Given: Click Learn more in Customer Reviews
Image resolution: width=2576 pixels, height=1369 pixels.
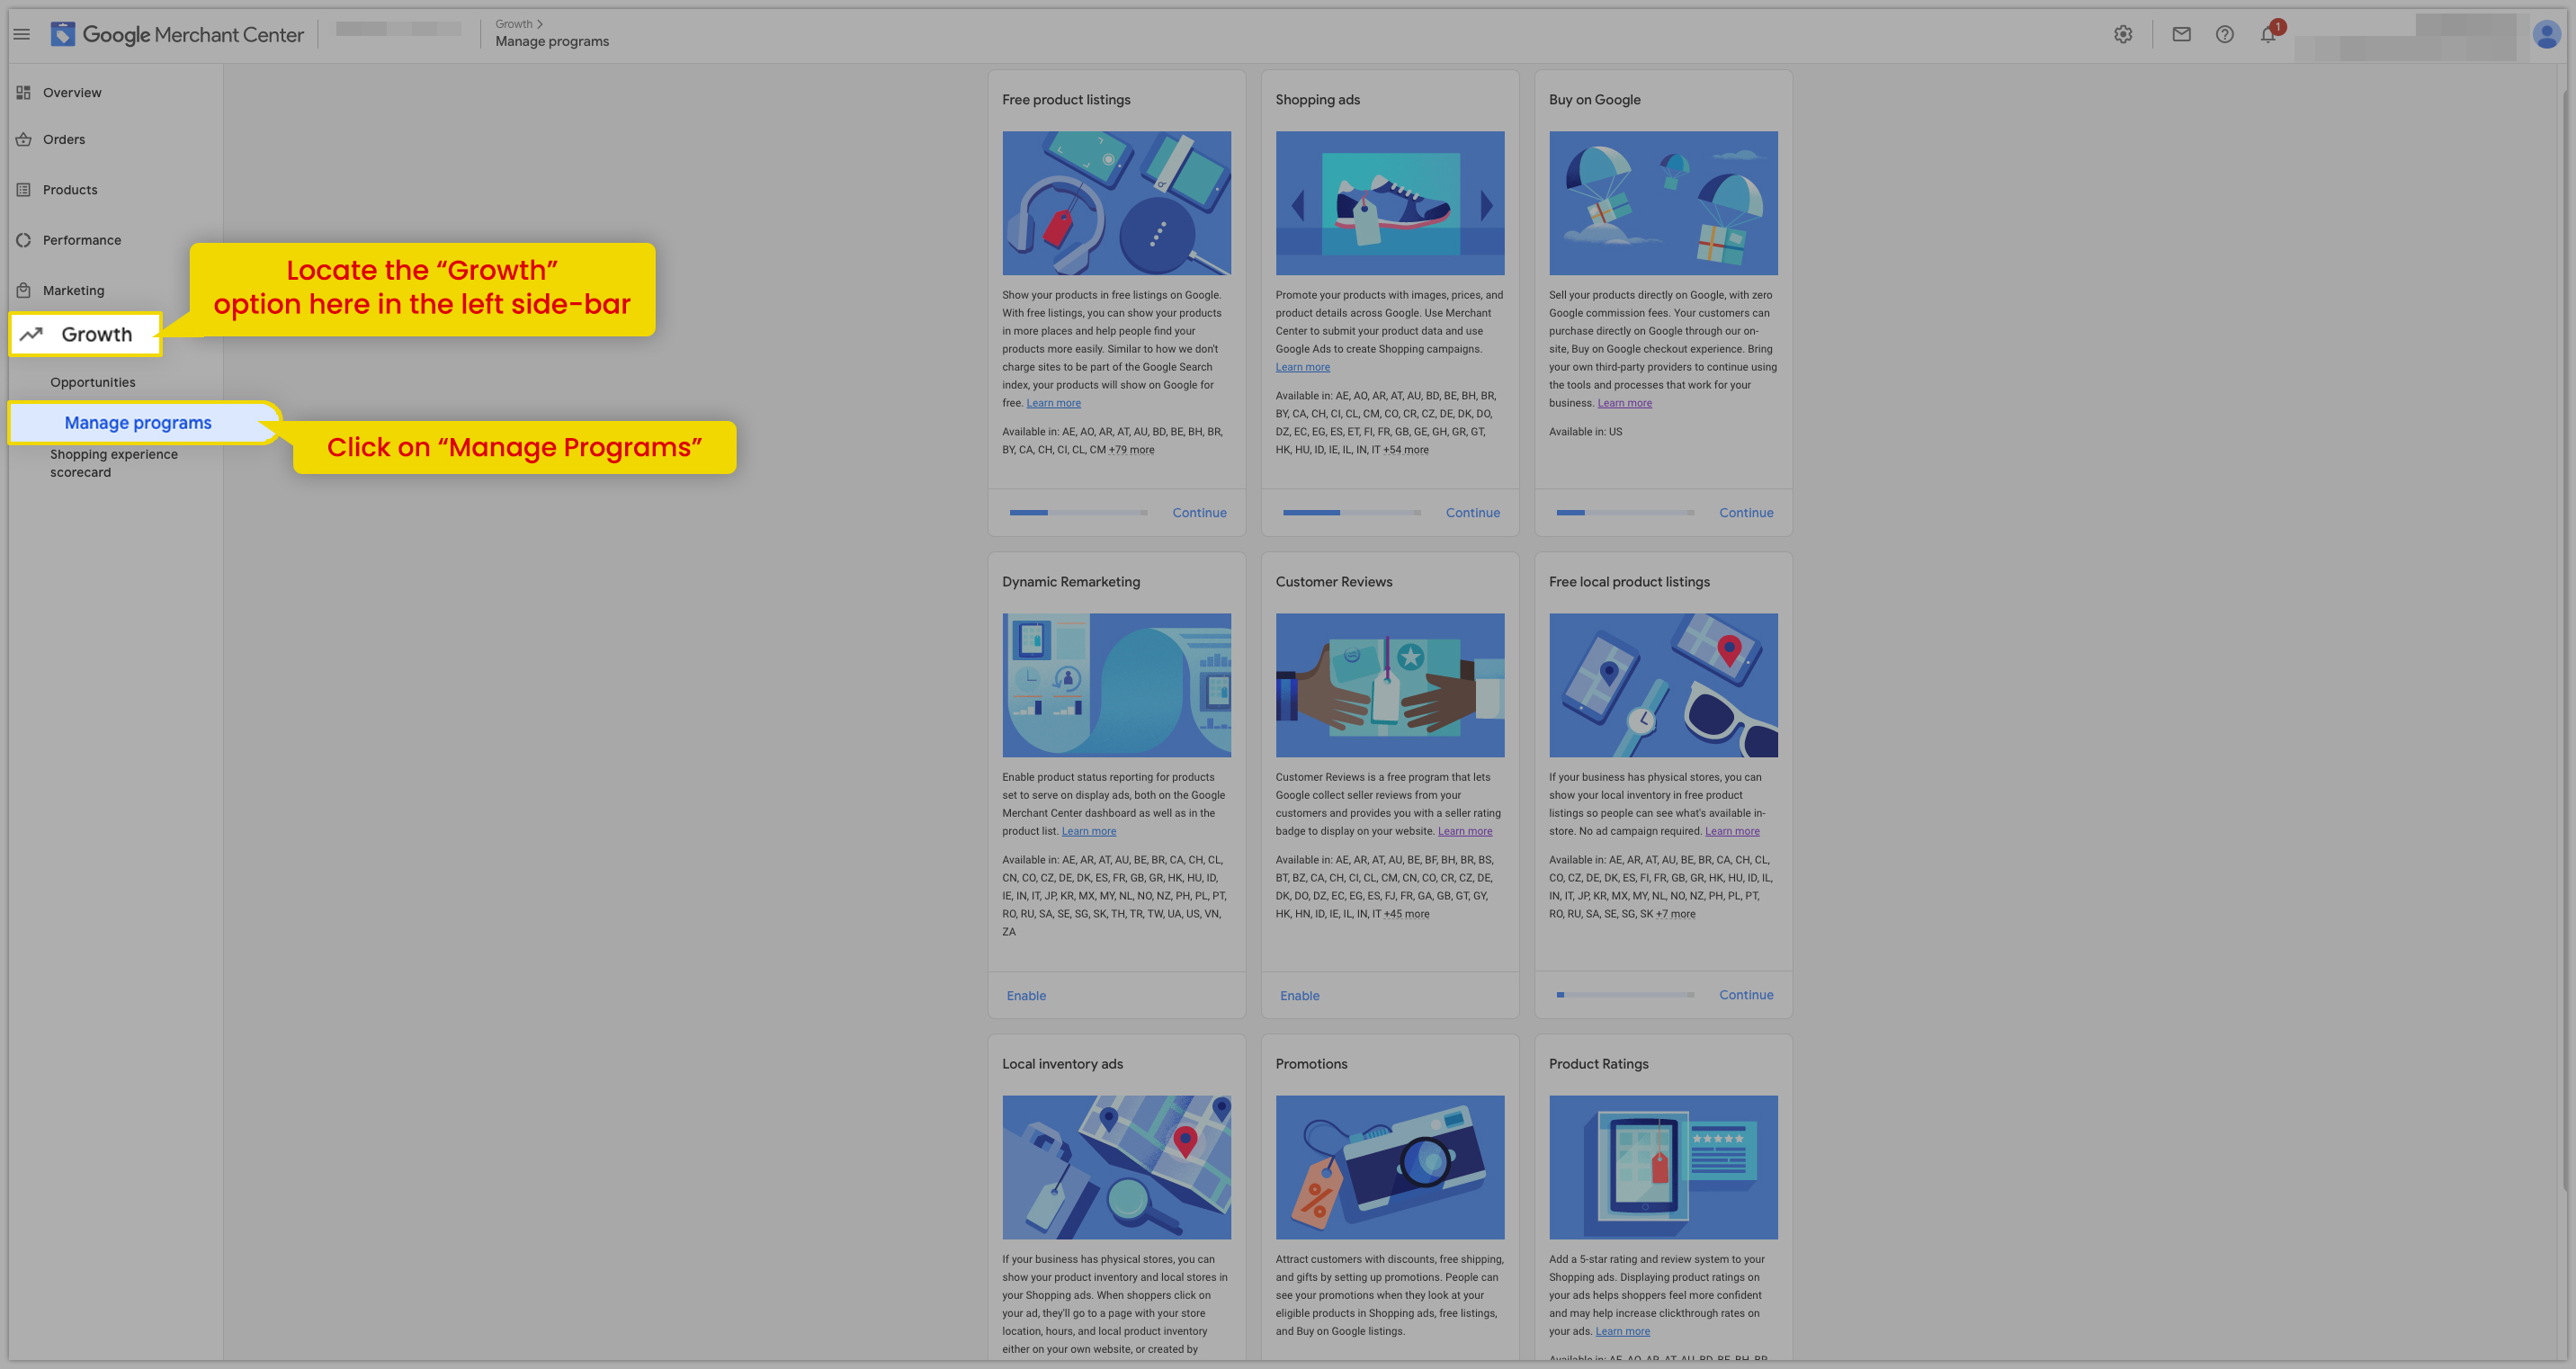Looking at the screenshot, I should click(1464, 831).
